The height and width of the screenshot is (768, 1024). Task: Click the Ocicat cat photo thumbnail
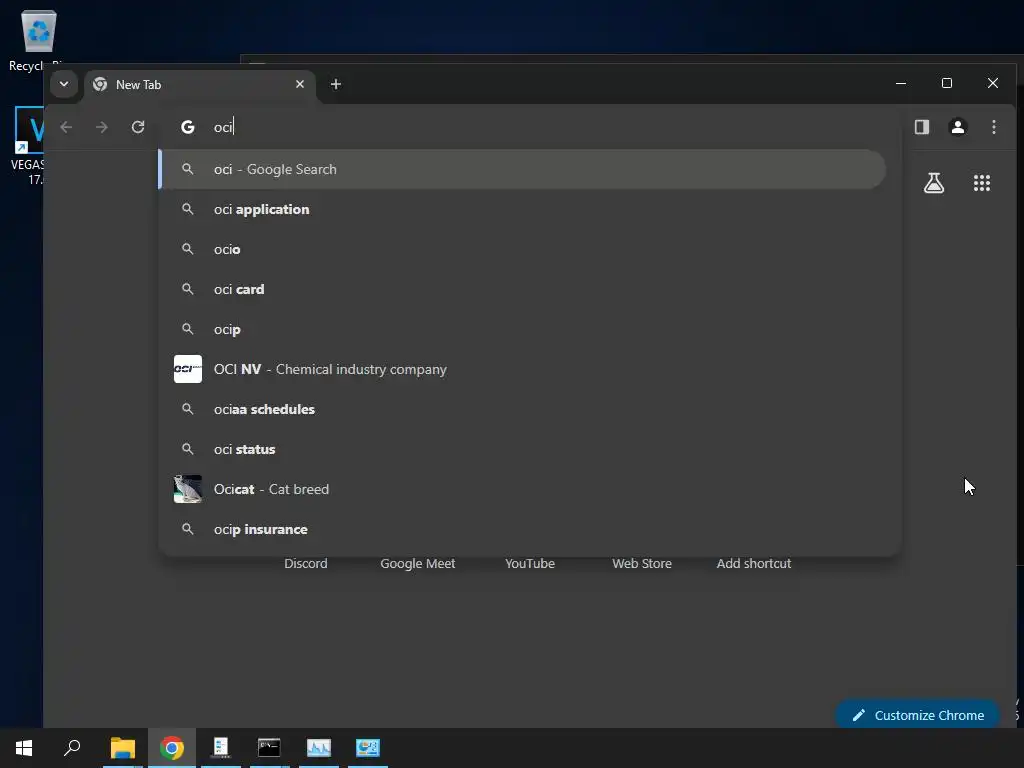coord(187,489)
